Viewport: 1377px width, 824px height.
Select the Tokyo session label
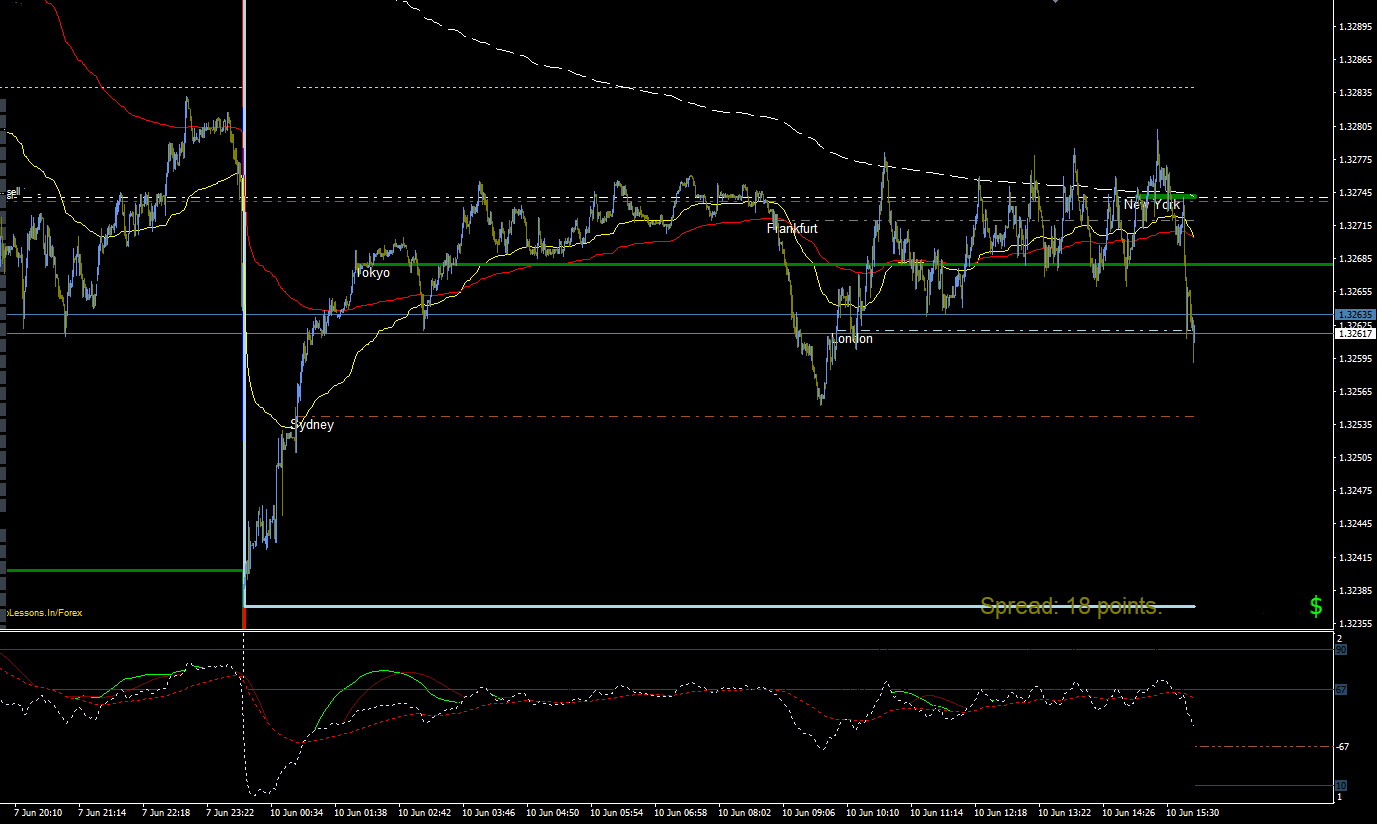372,273
